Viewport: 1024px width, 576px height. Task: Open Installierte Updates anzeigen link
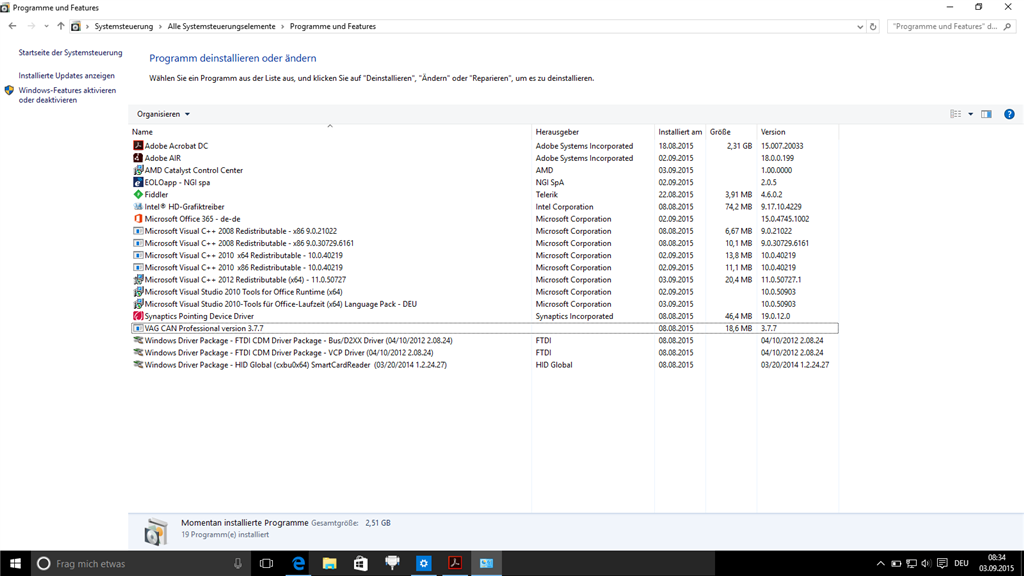[x=66, y=76]
